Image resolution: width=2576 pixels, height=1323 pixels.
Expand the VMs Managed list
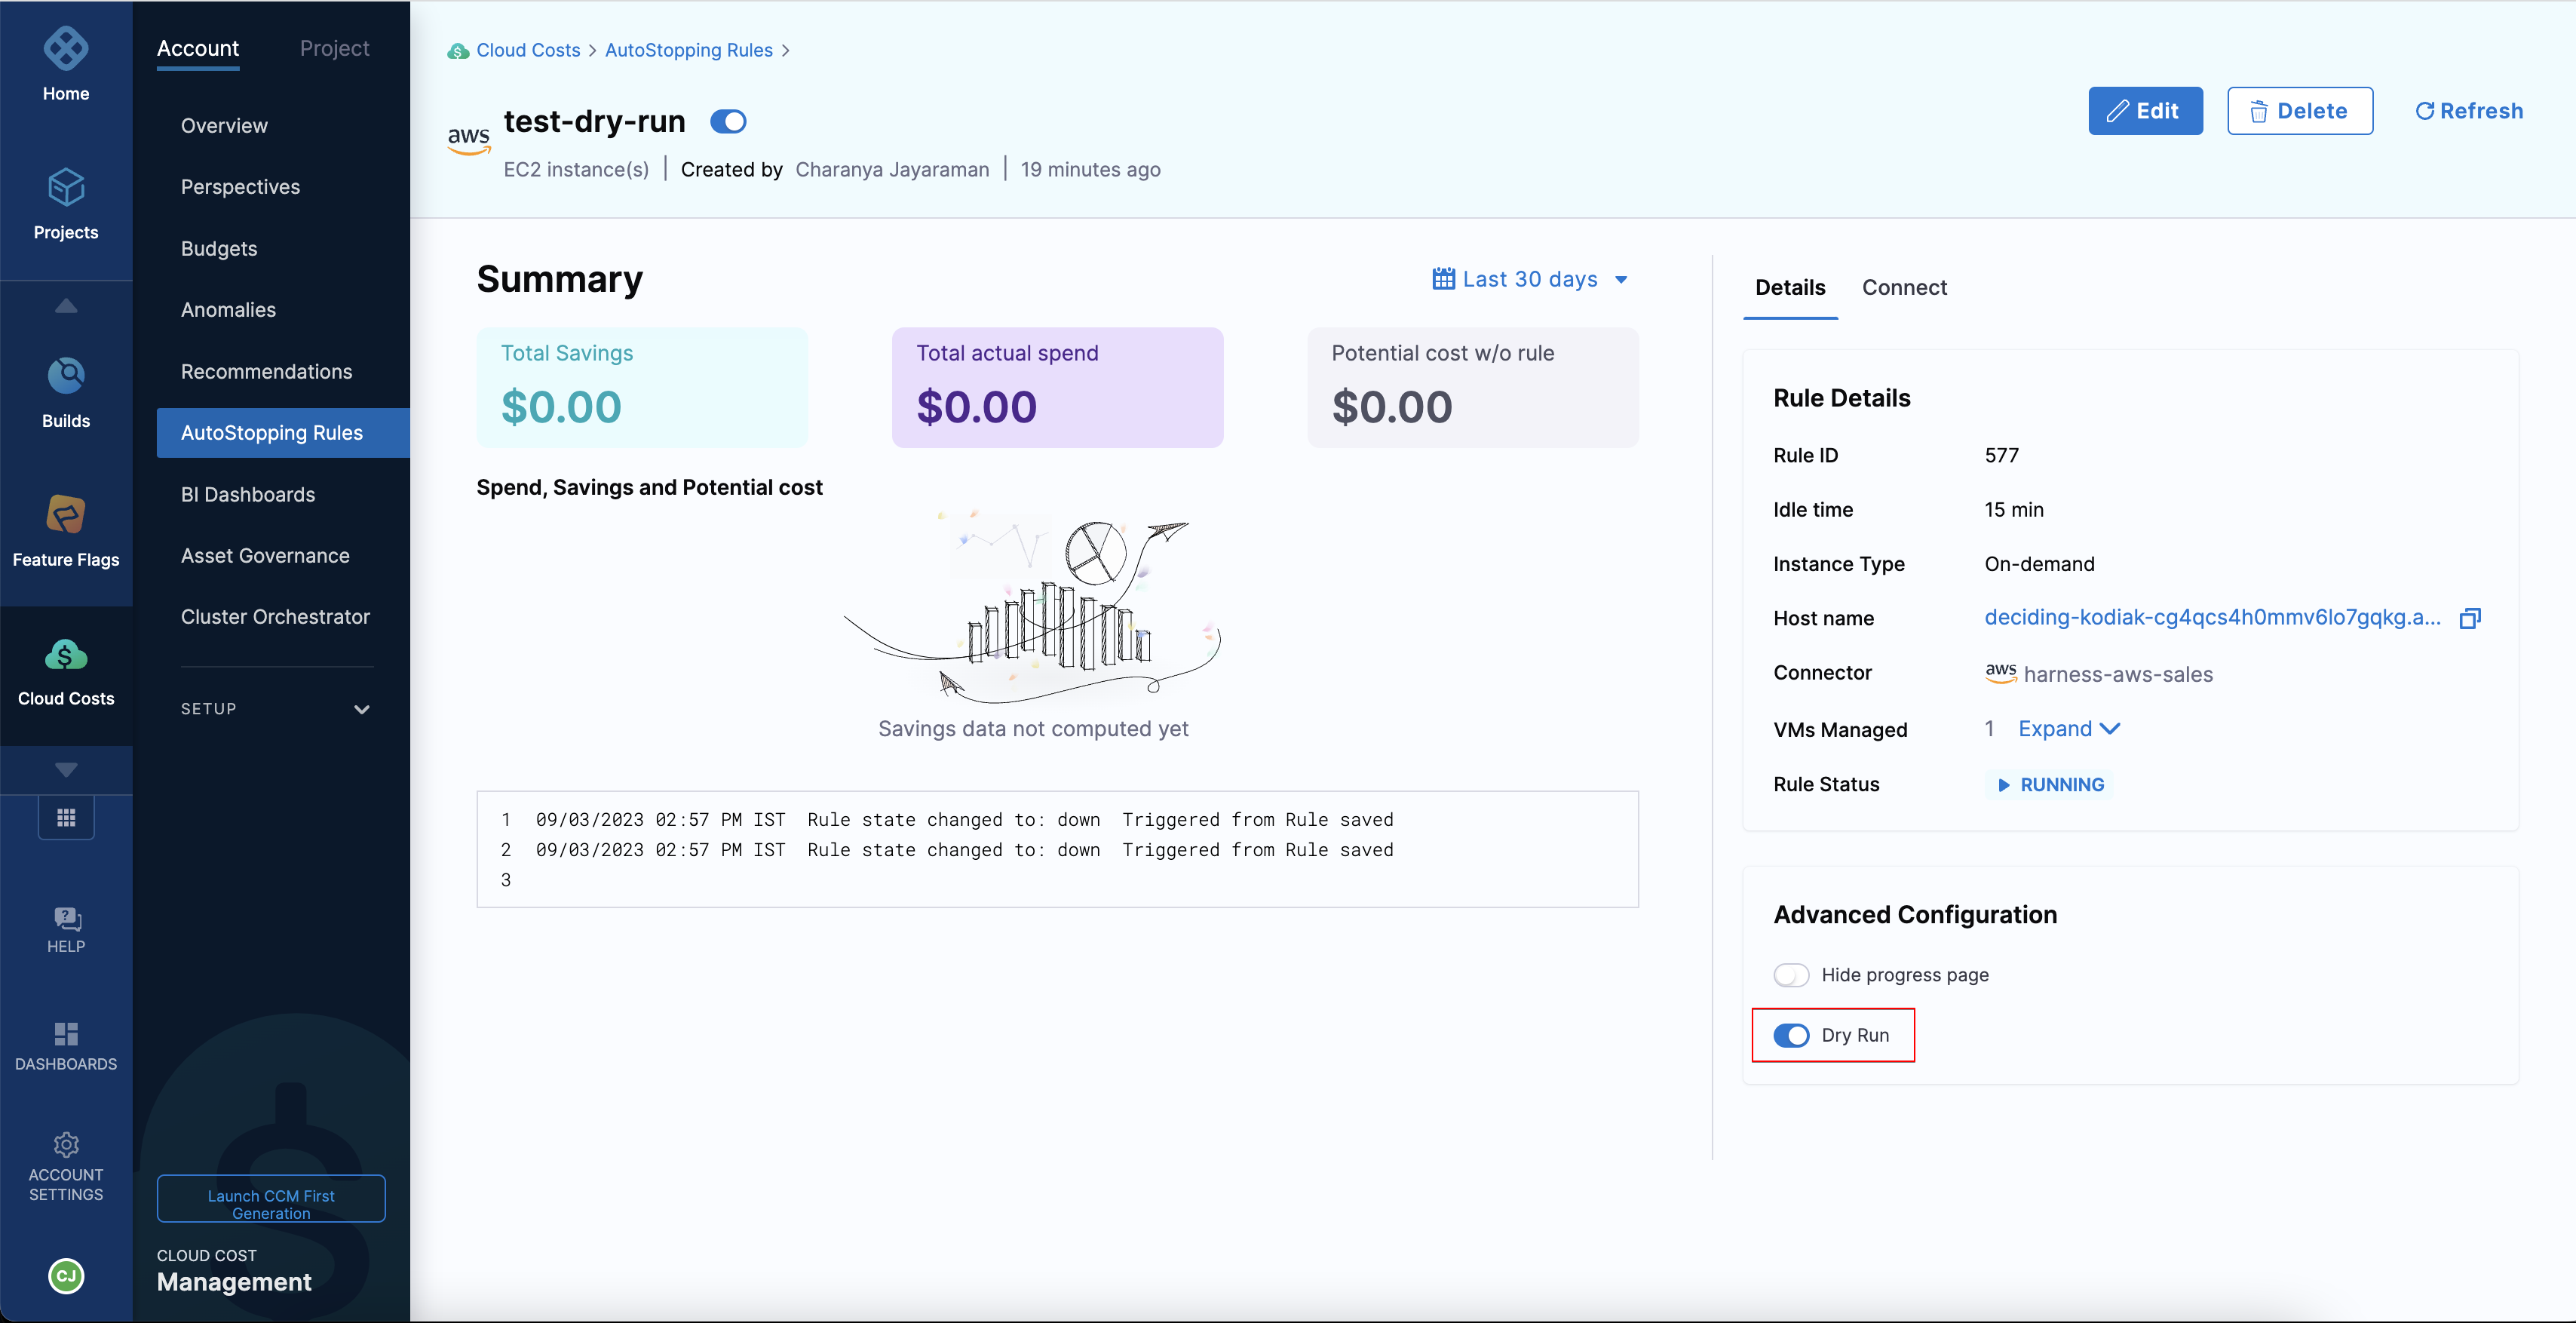click(x=2068, y=729)
